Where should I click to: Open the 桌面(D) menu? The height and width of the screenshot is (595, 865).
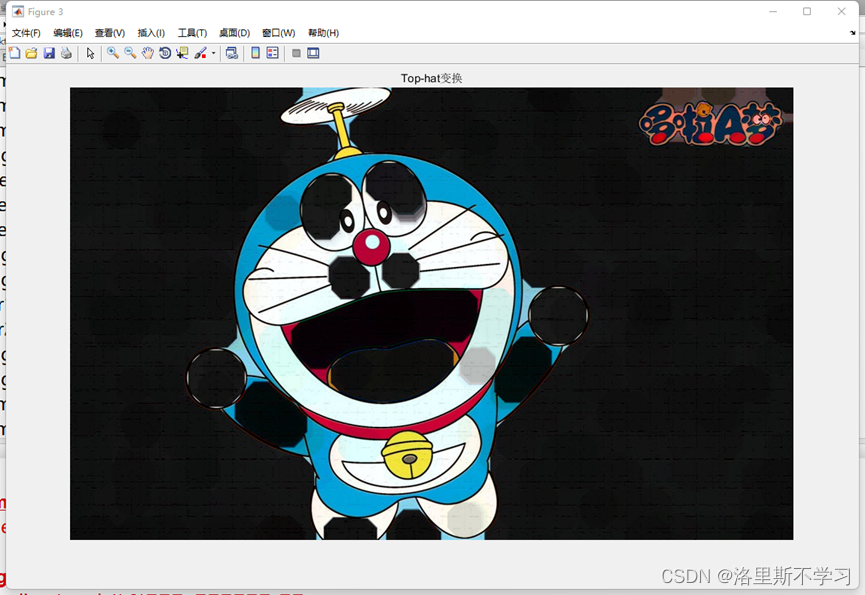click(x=234, y=33)
